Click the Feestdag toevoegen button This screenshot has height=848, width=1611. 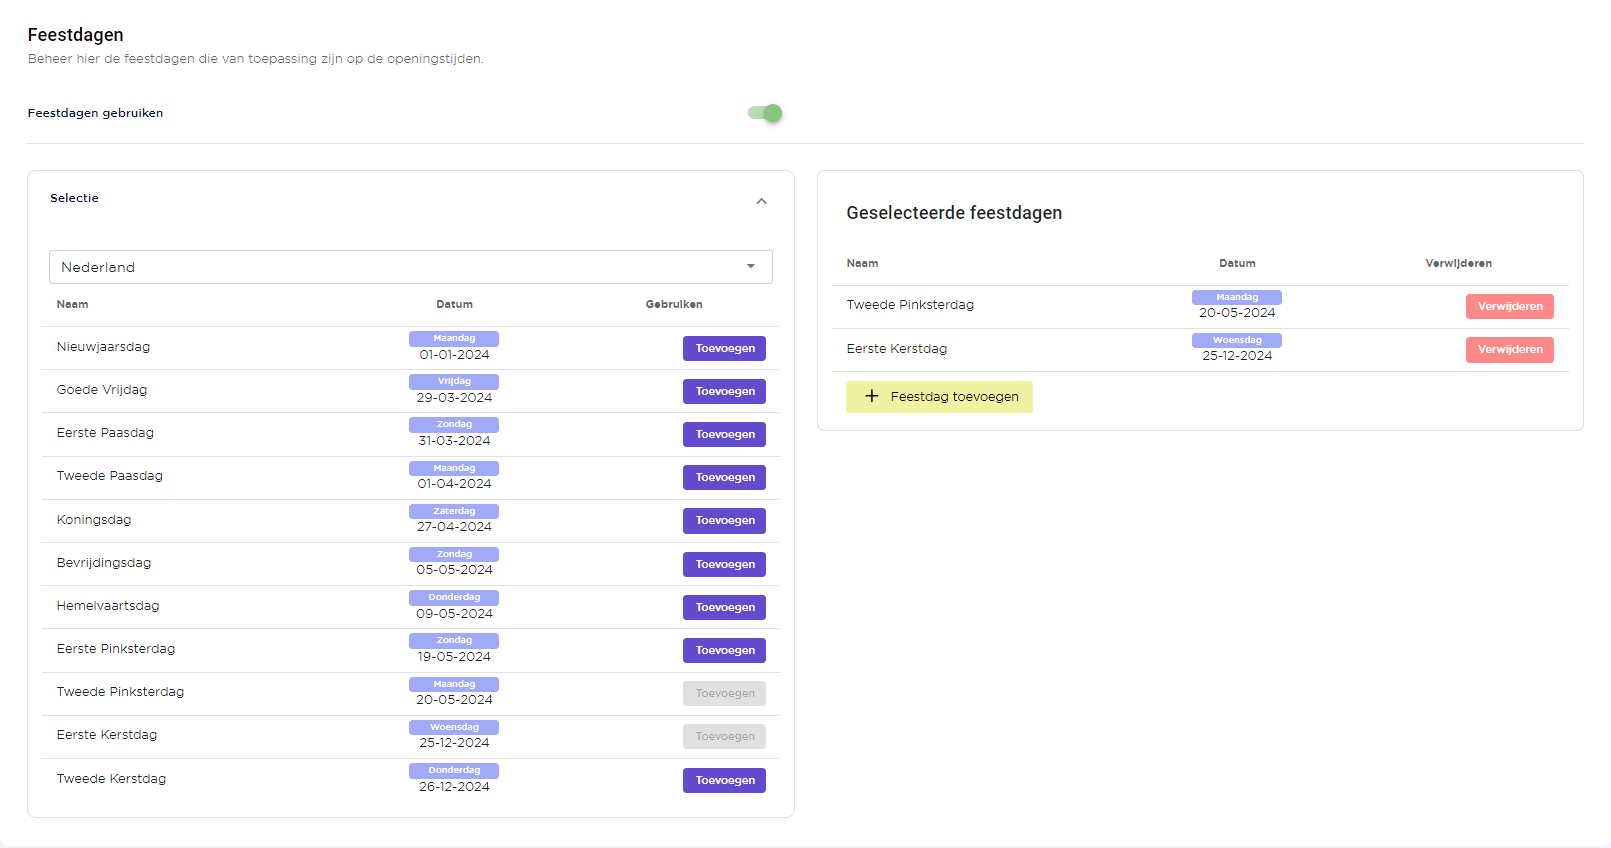[939, 396]
